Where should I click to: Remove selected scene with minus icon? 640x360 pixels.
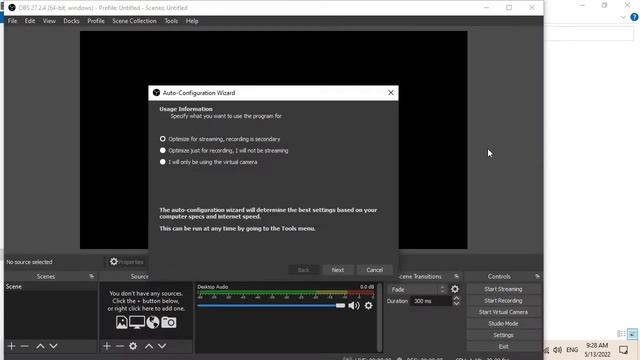coord(24,346)
